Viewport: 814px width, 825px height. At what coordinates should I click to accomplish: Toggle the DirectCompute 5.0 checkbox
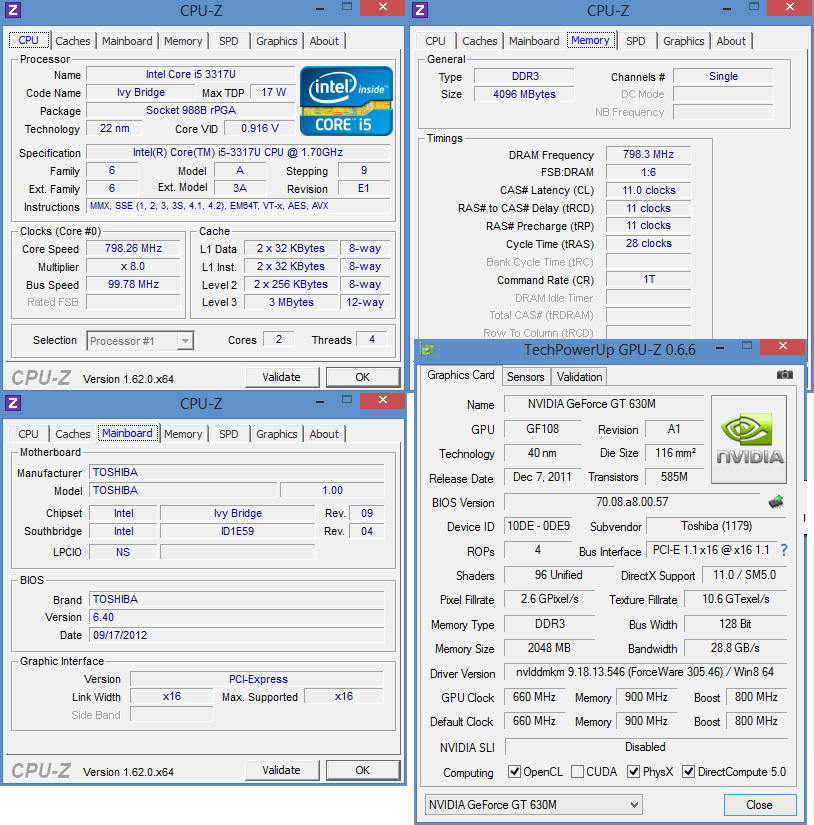[x=688, y=771]
